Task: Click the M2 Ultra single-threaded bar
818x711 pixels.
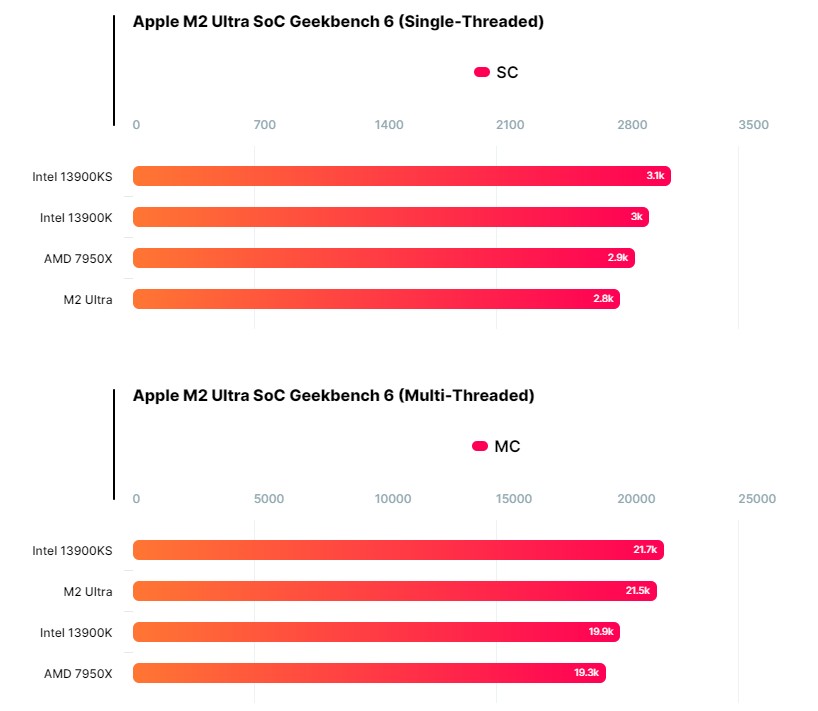Action: click(x=375, y=299)
